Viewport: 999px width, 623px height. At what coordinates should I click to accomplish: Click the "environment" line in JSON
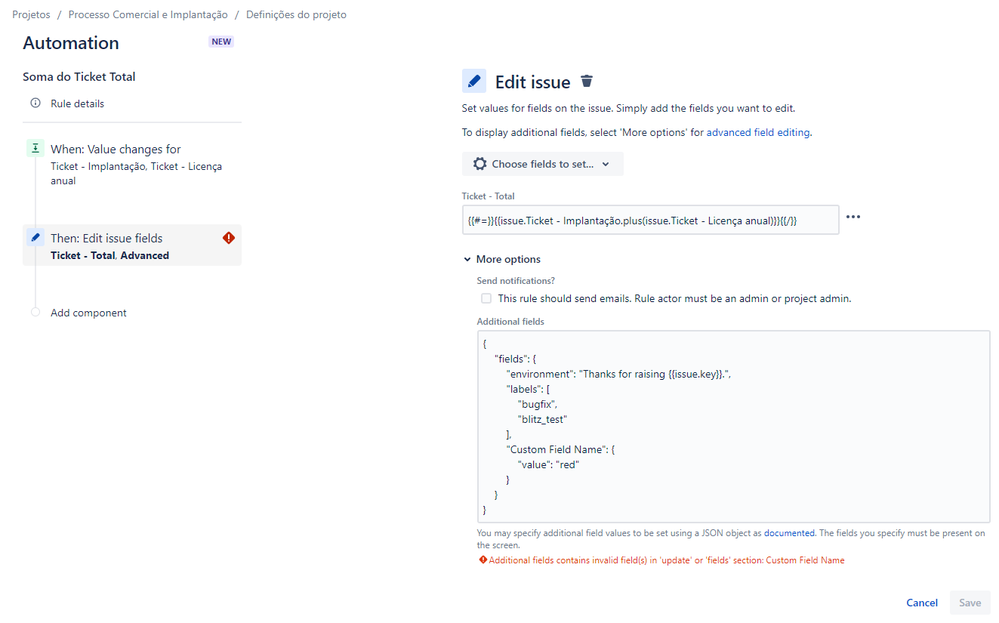618,374
